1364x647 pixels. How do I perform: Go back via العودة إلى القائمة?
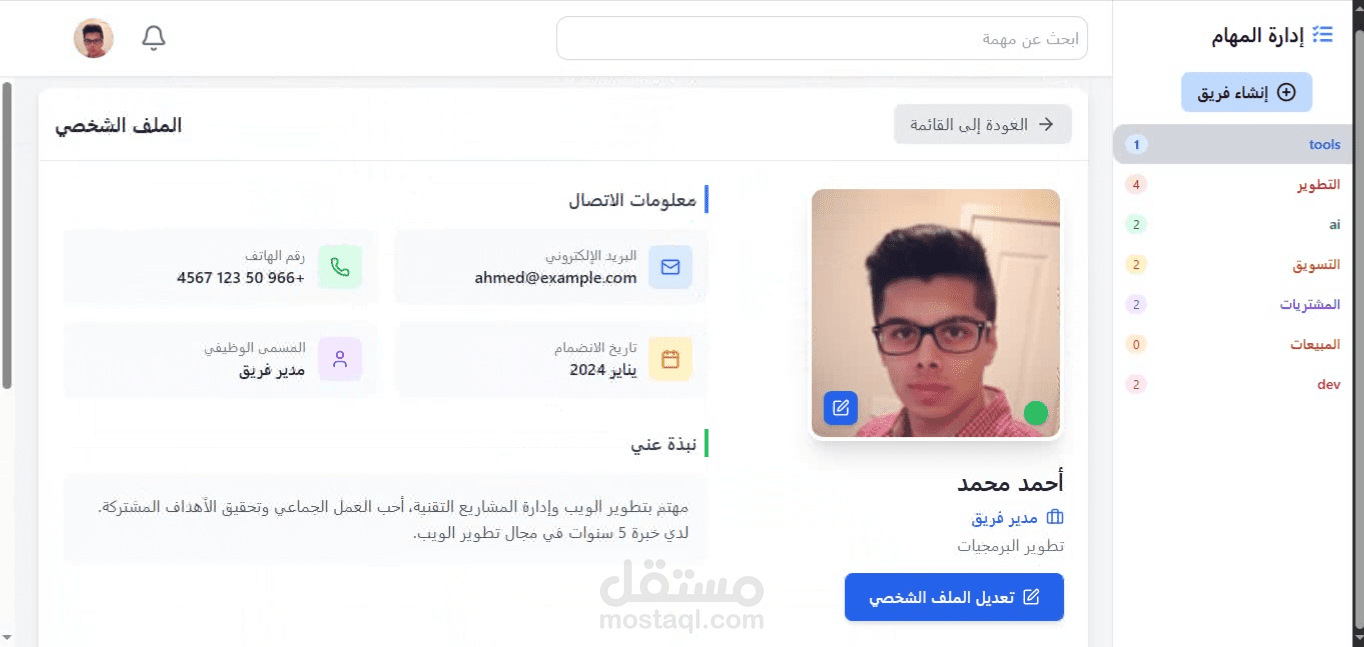982,125
